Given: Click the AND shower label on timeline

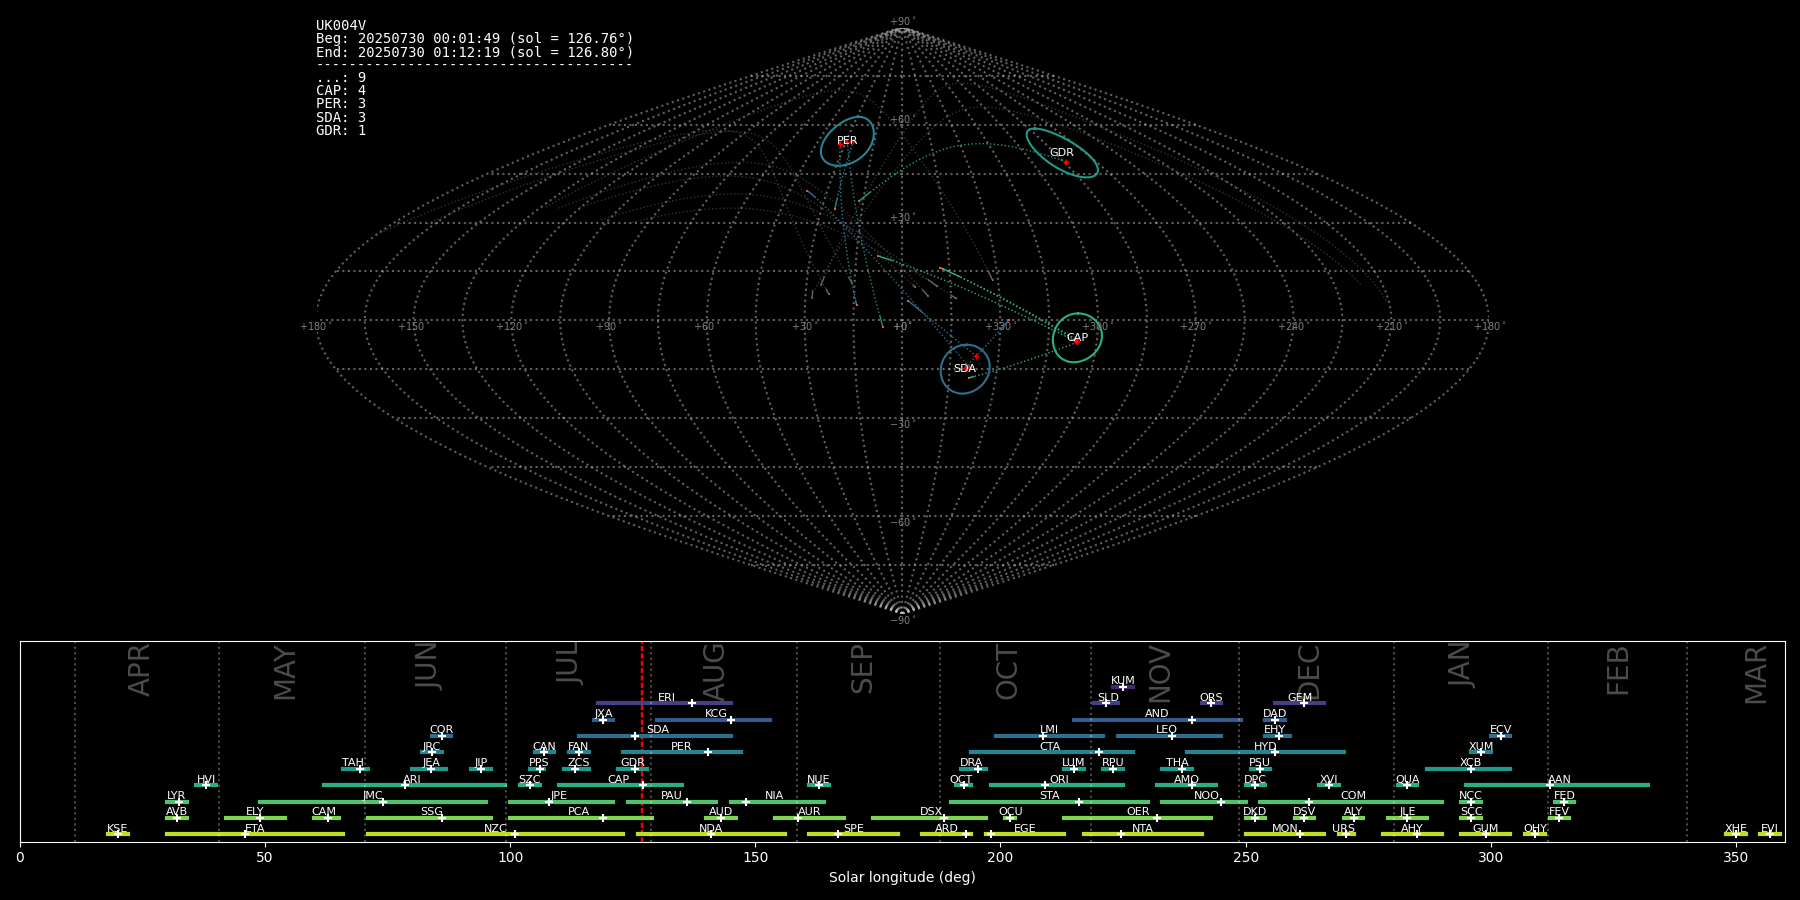Looking at the screenshot, I should click(1157, 714).
